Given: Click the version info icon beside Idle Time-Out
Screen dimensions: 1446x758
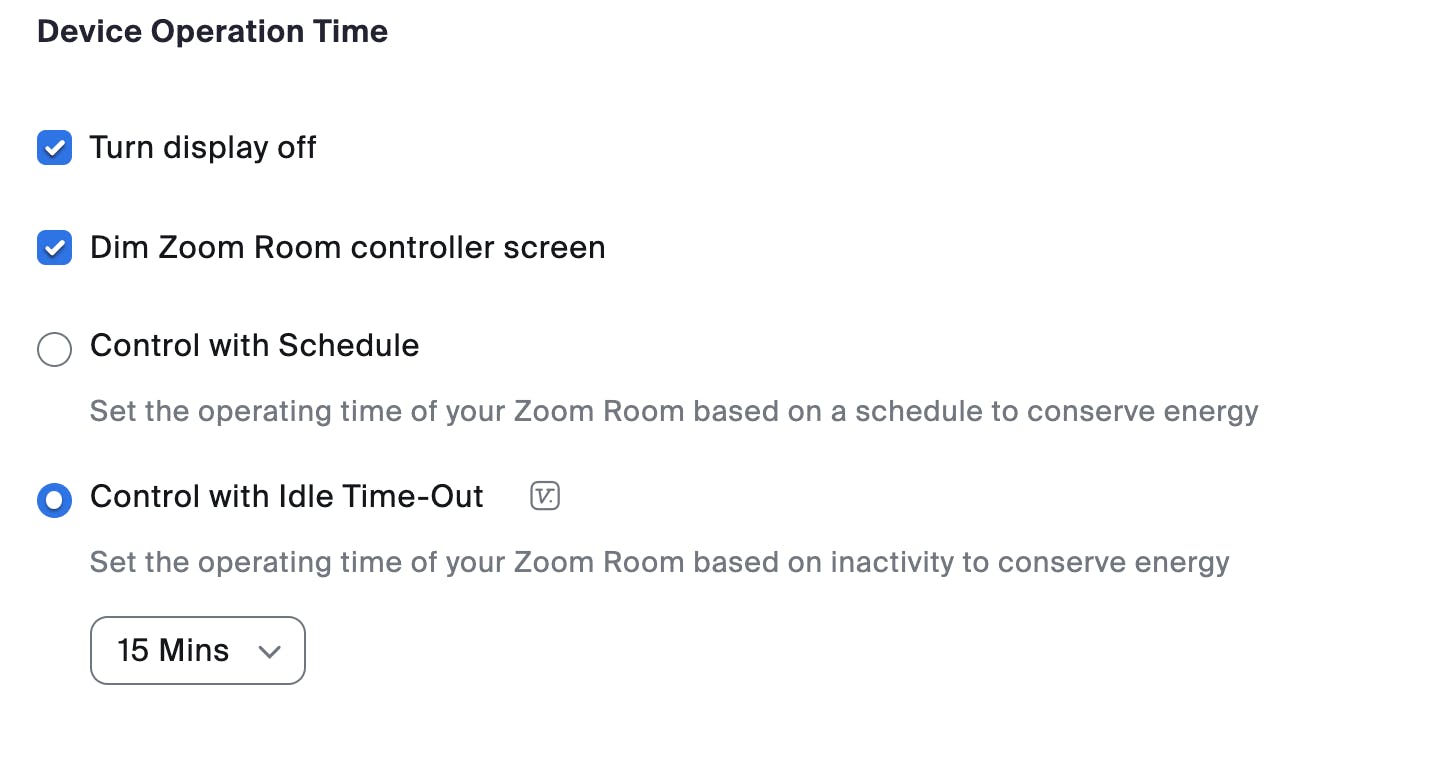Looking at the screenshot, I should point(544,496).
